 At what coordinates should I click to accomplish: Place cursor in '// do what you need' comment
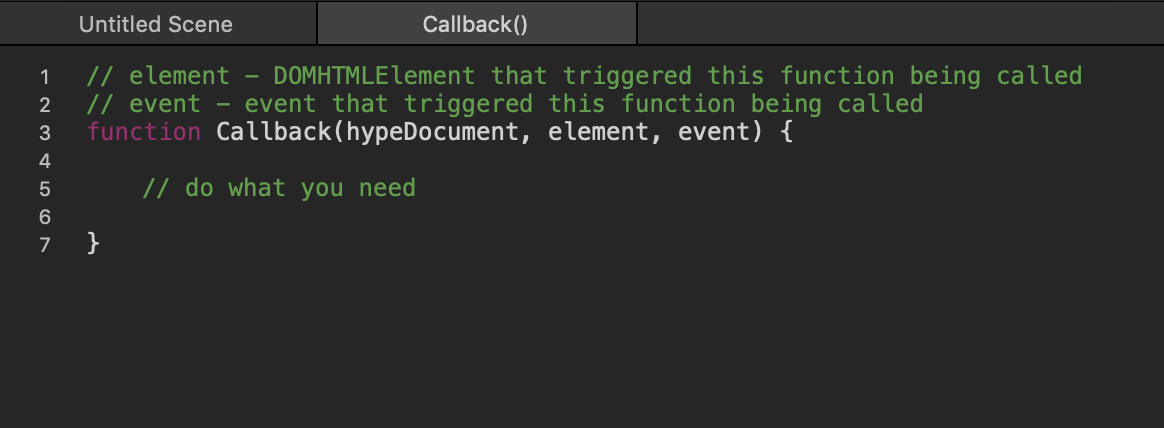tap(279, 188)
